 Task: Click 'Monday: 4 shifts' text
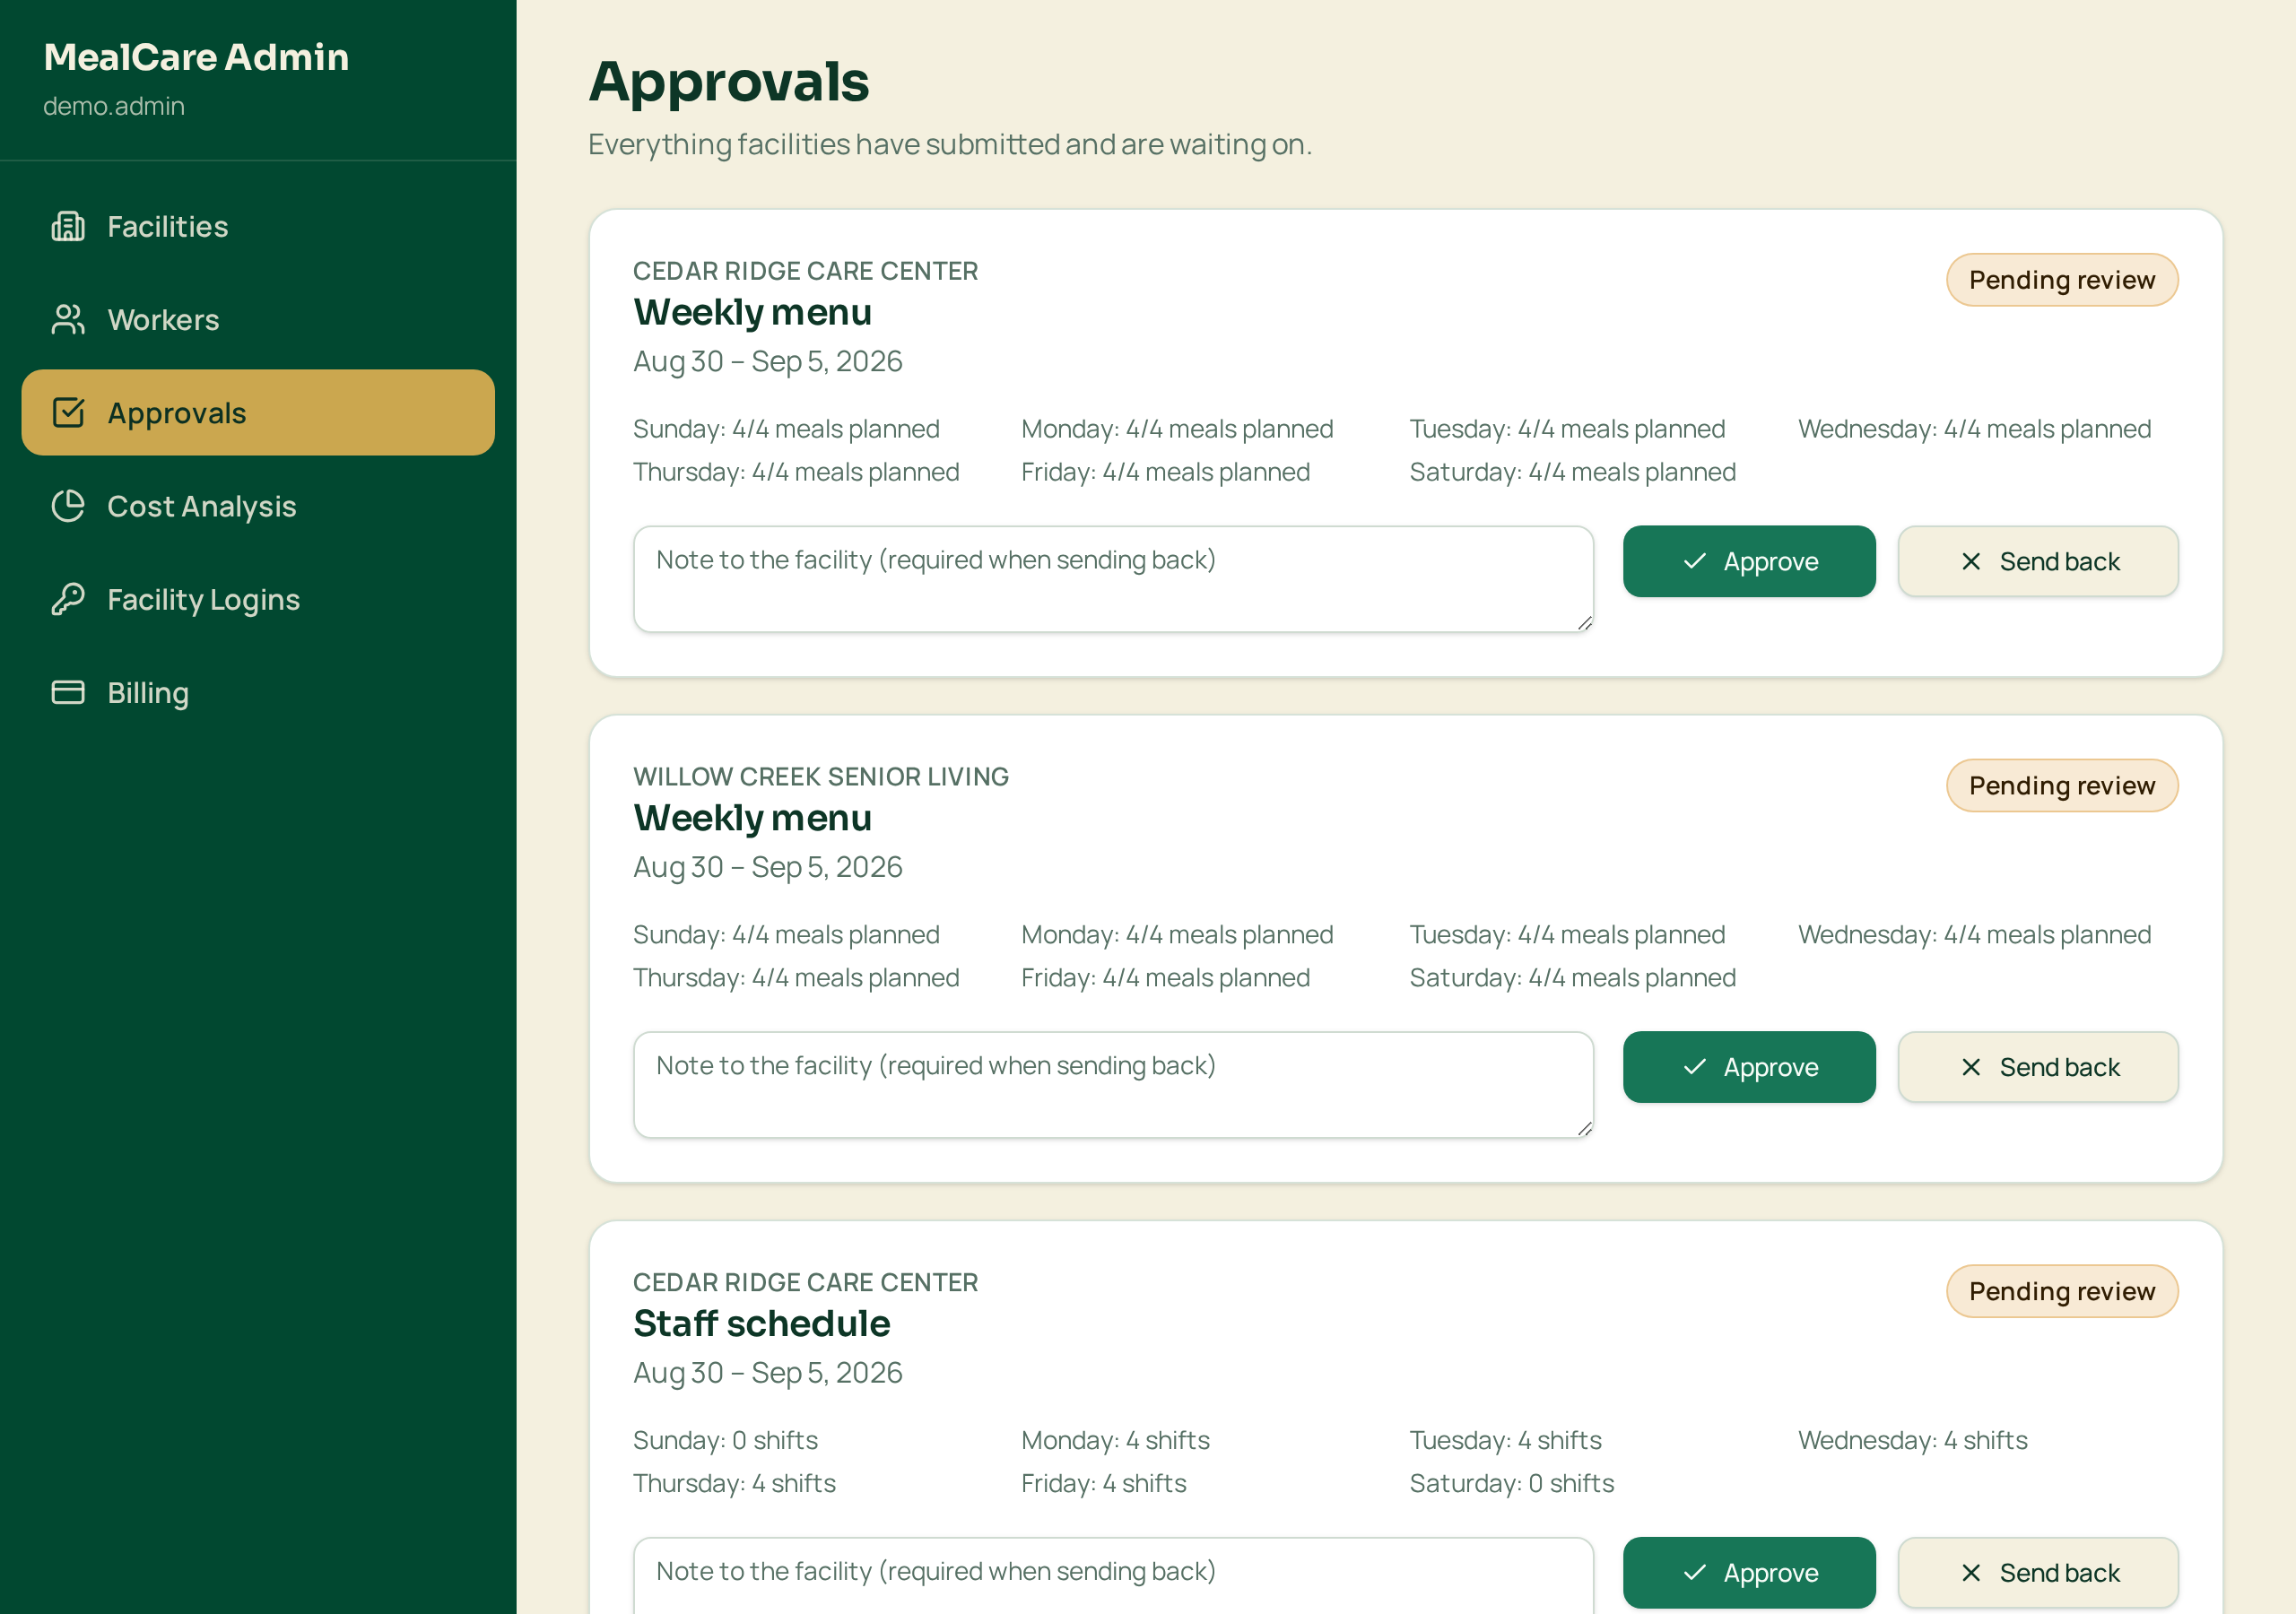(1116, 1441)
